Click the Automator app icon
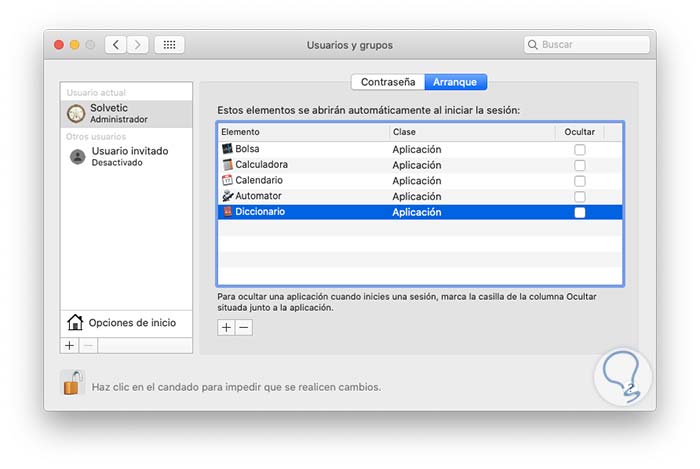 (x=227, y=197)
